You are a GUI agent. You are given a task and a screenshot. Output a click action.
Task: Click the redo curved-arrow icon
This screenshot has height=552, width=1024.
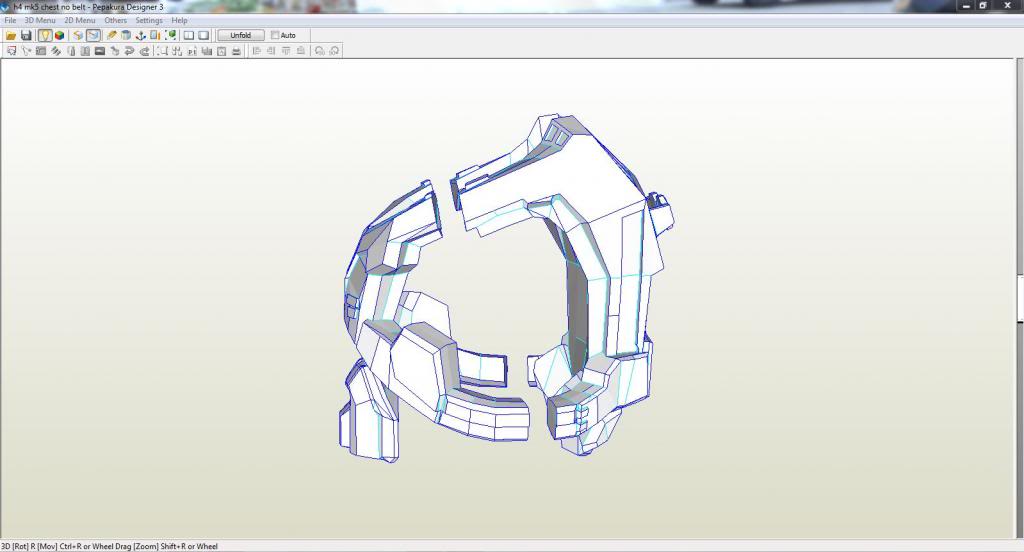[144, 51]
